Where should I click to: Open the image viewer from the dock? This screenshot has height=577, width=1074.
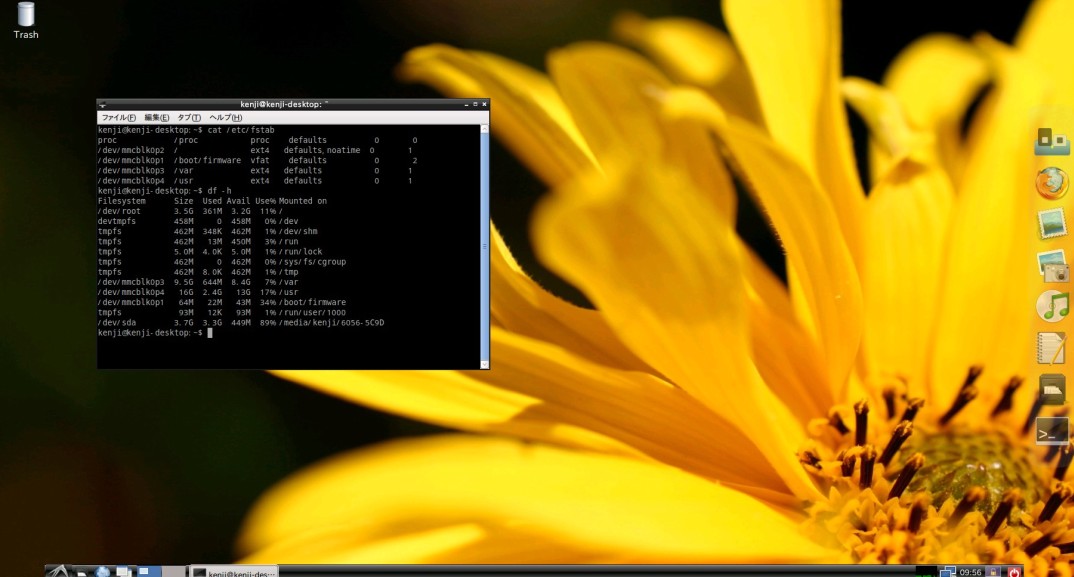(x=1051, y=226)
